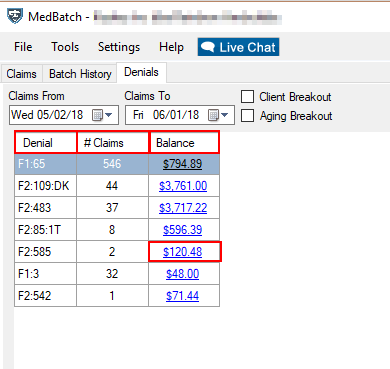Viewport: 390px width, 369px height.
Task: Enable the Client Breakout checkbox
Action: [247, 97]
